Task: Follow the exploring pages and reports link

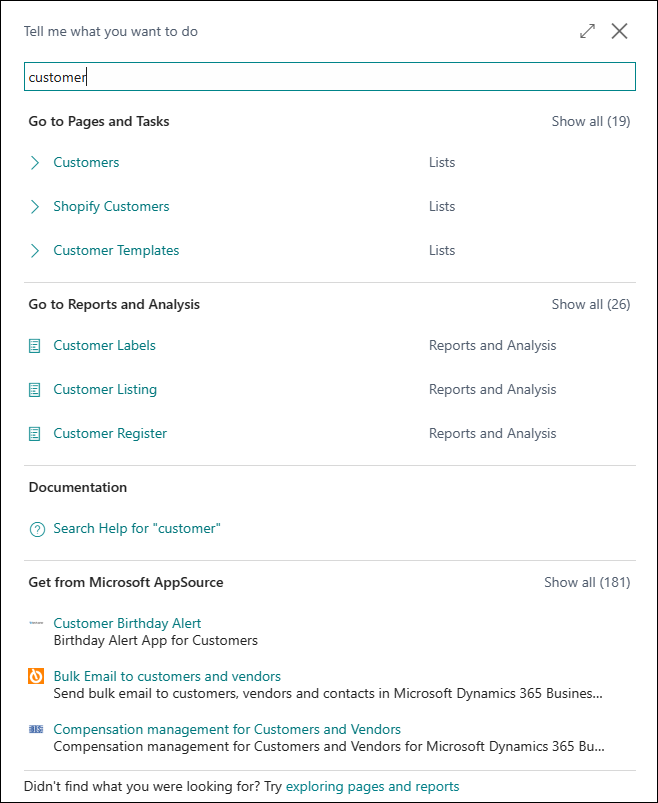Action: (372, 786)
